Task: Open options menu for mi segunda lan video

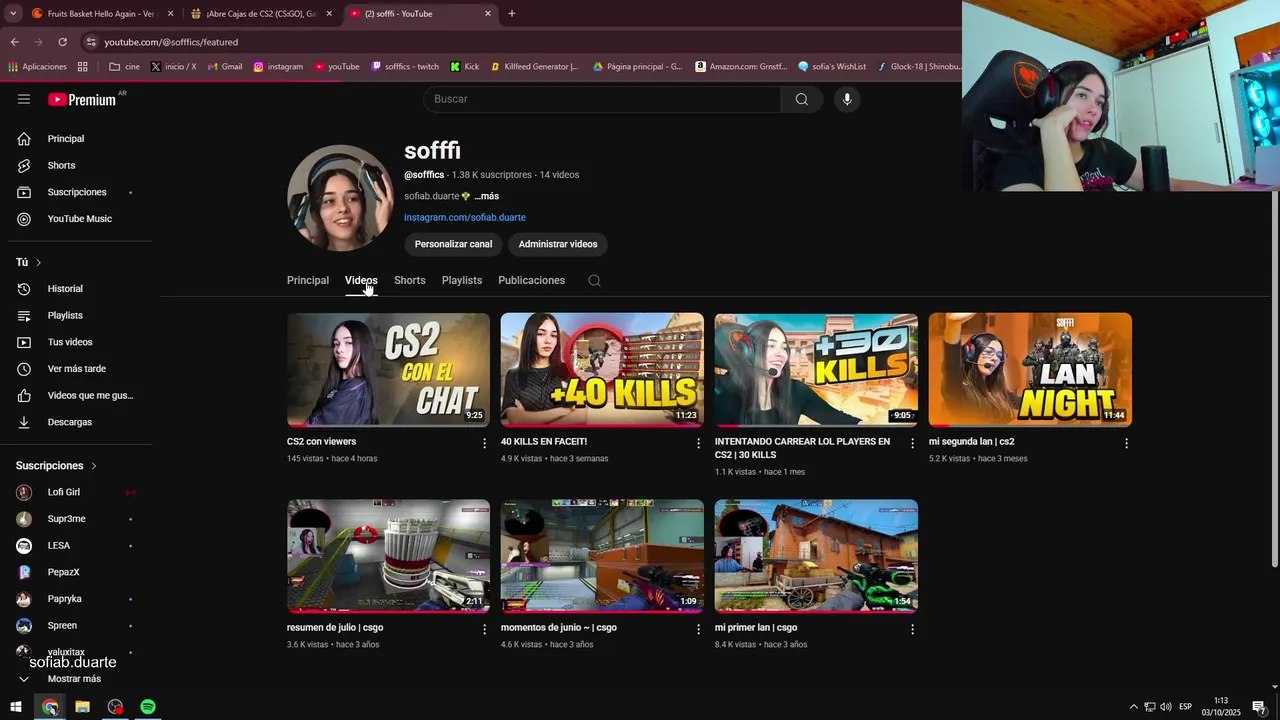Action: click(1126, 443)
